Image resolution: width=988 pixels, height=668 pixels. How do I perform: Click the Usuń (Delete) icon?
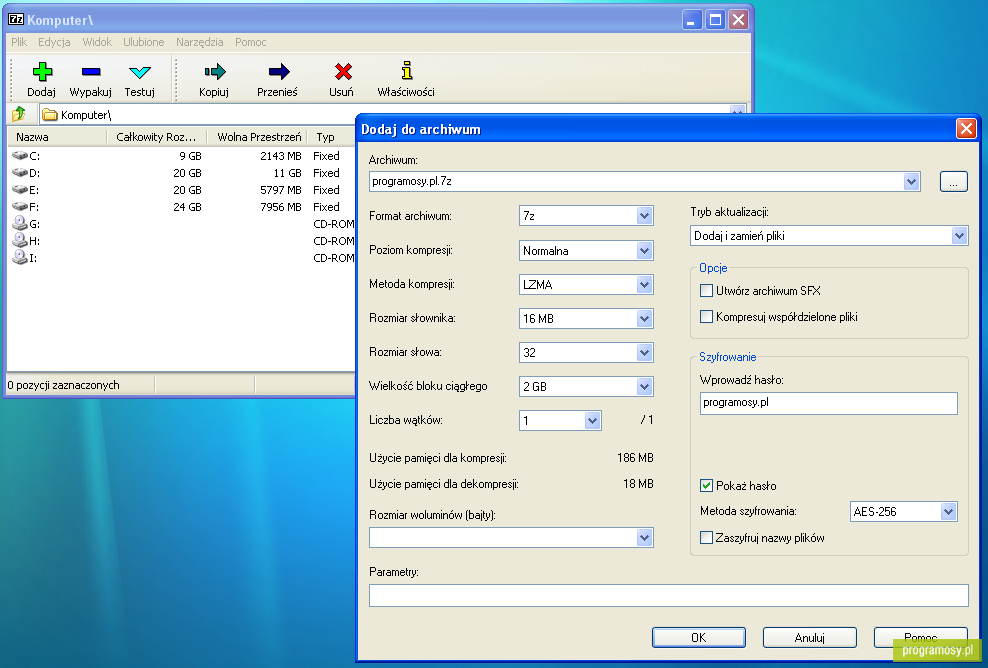341,78
